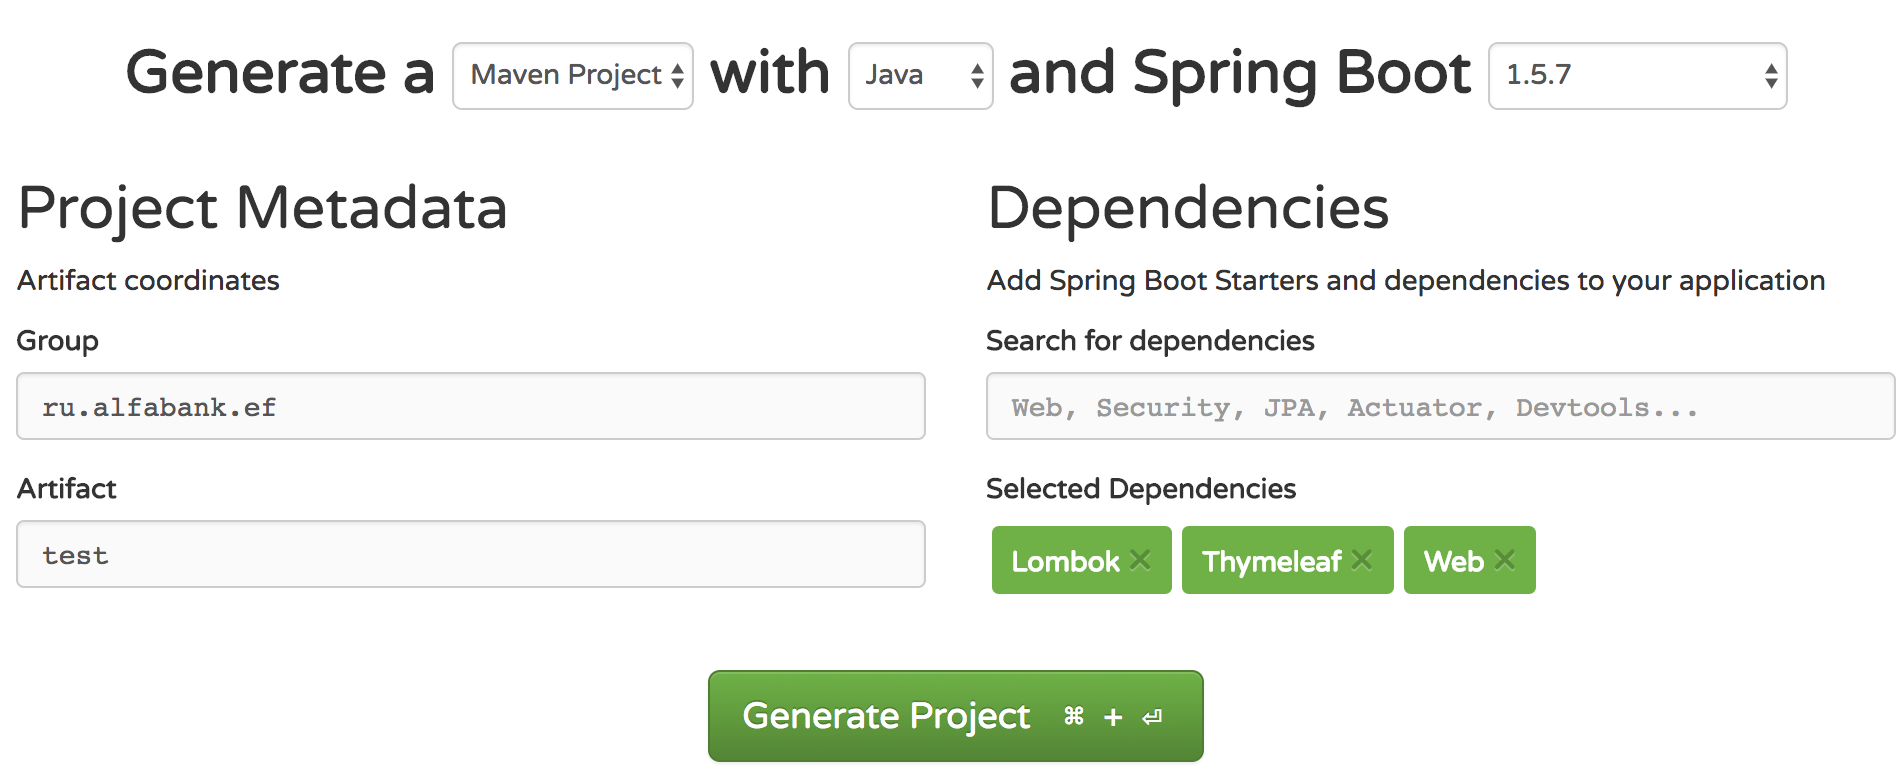Focus the Group input field

tap(471, 406)
